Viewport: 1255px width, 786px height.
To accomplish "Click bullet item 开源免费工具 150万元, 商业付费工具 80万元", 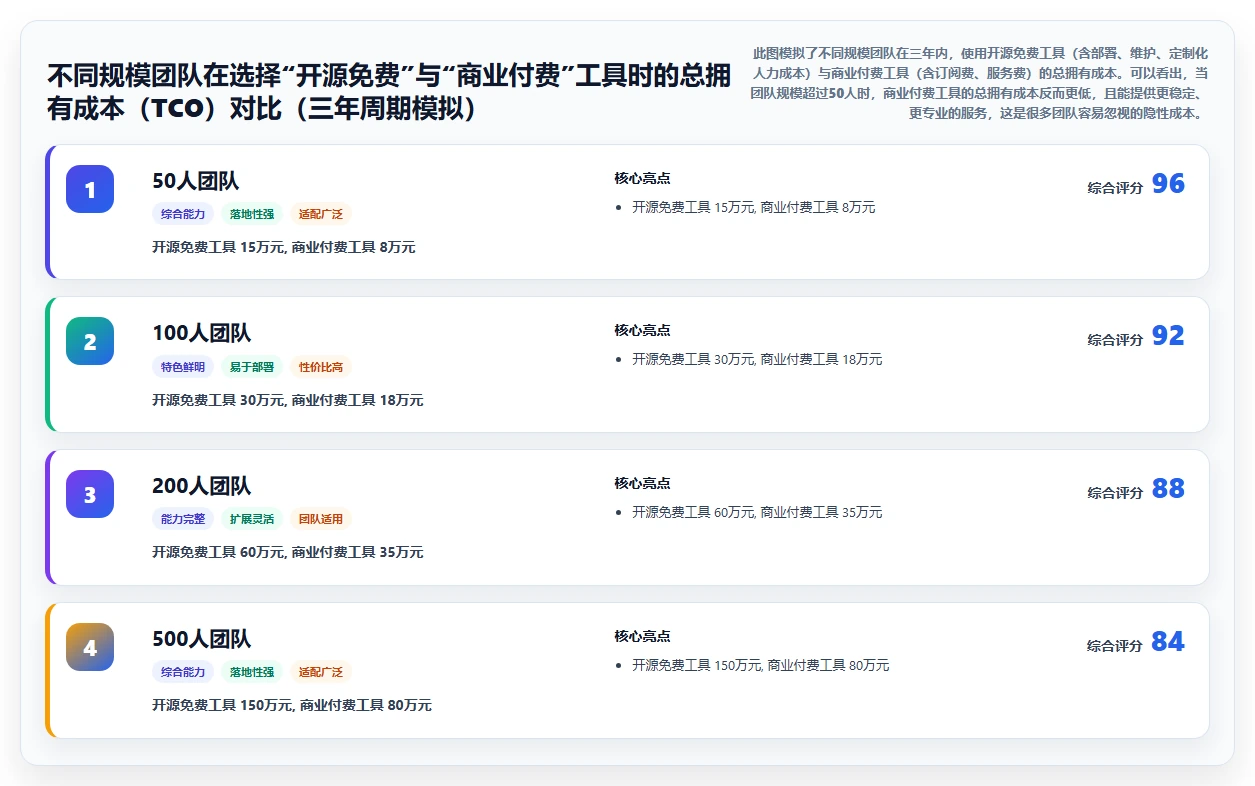I will pyautogui.click(x=760, y=666).
